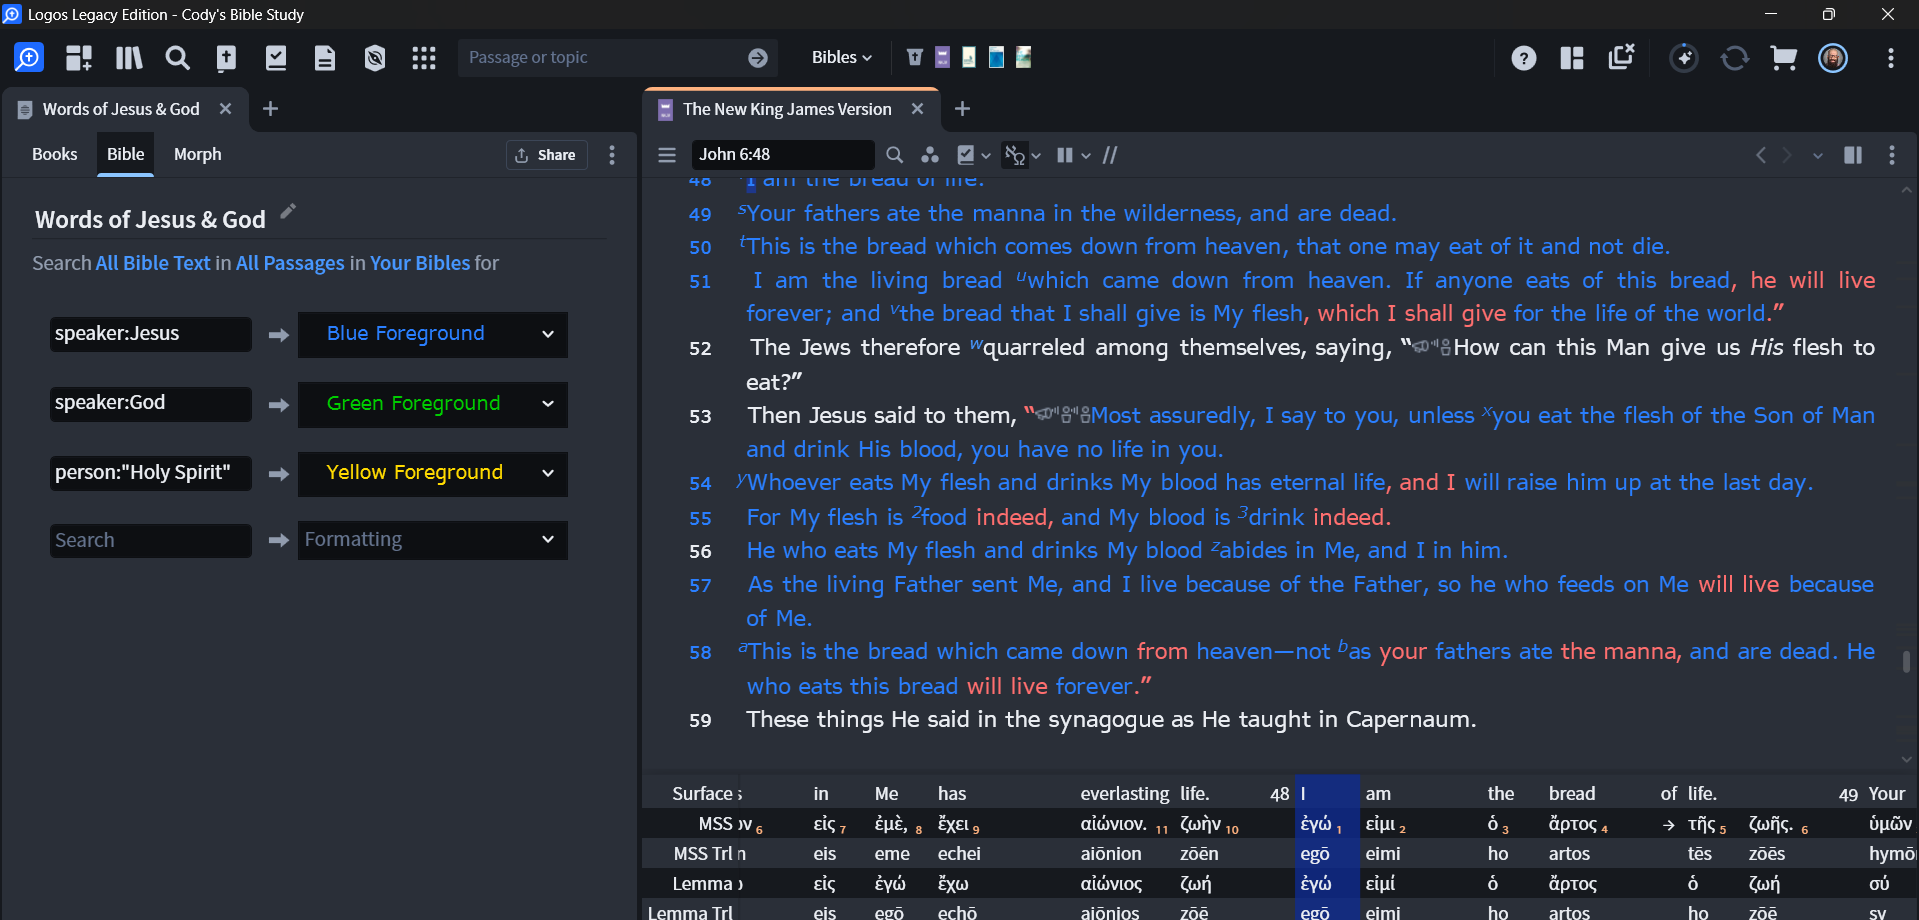Click the go arrow in the passage box
1919x920 pixels.
pyautogui.click(x=758, y=58)
